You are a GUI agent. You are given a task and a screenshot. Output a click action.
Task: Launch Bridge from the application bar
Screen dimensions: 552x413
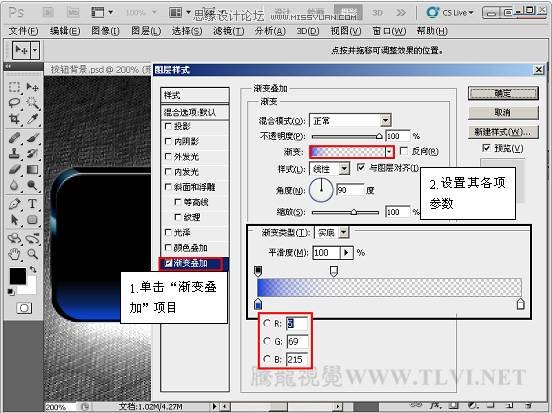coord(48,13)
